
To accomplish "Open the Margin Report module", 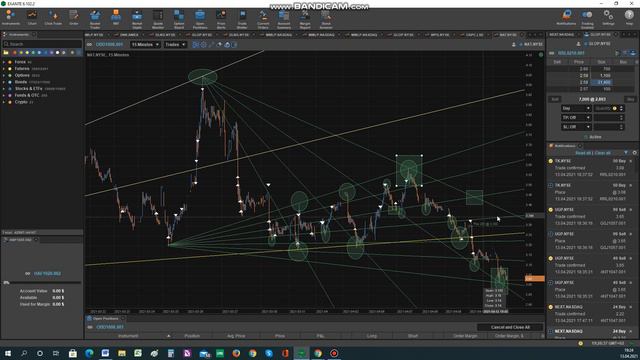I will point(305,18).
